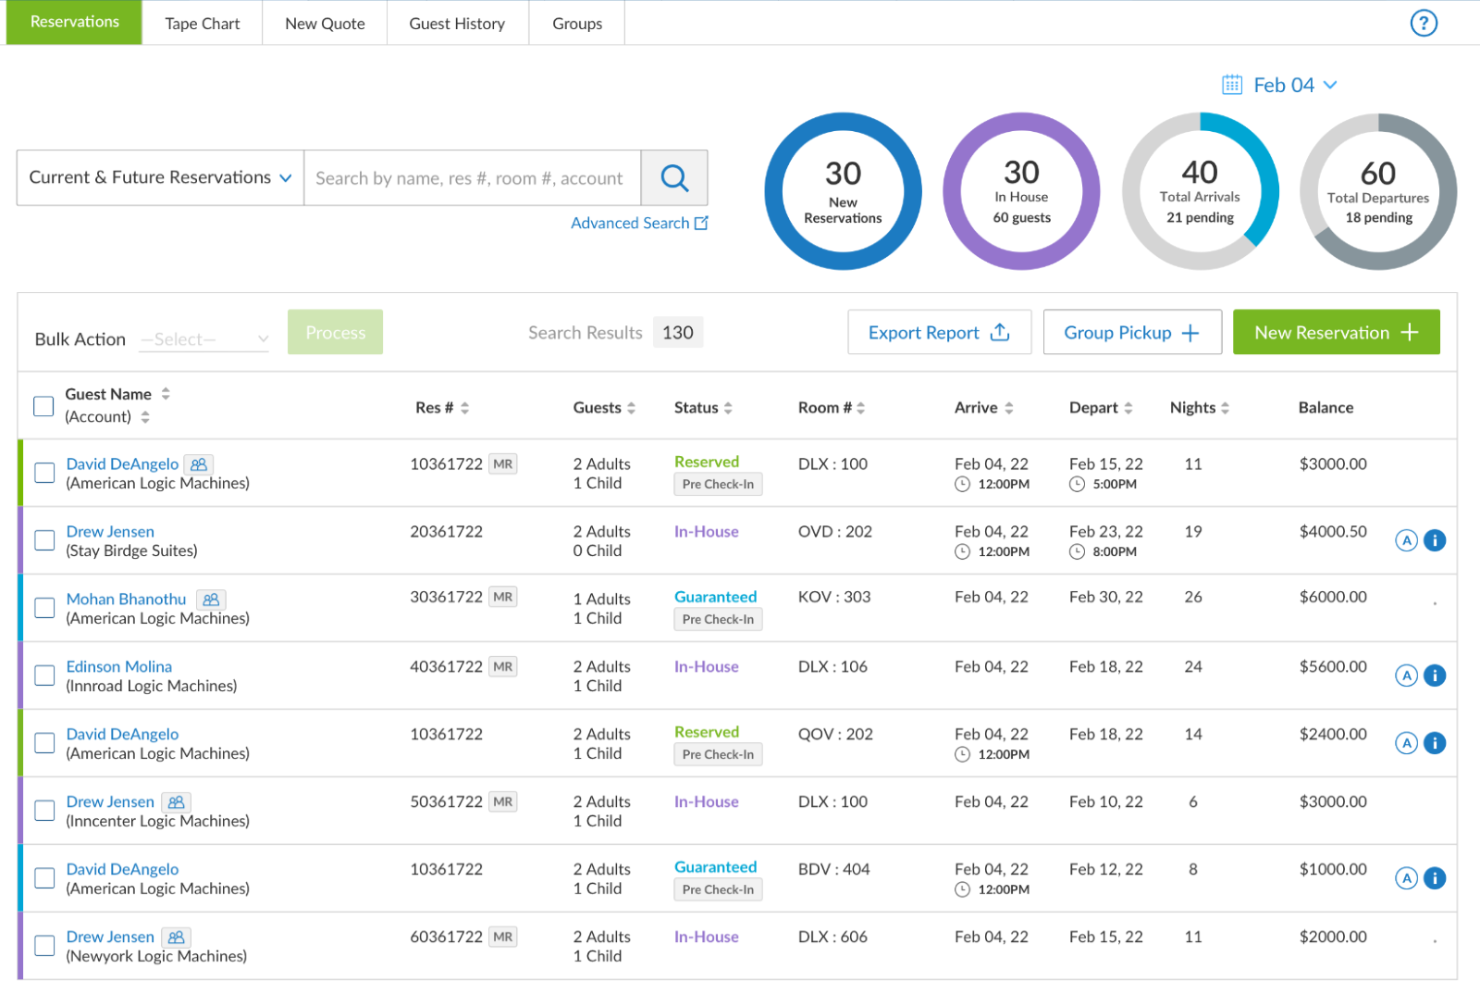The height and width of the screenshot is (987, 1480).
Task: Check the select-all checkbox in the table header
Action: pyautogui.click(x=43, y=406)
